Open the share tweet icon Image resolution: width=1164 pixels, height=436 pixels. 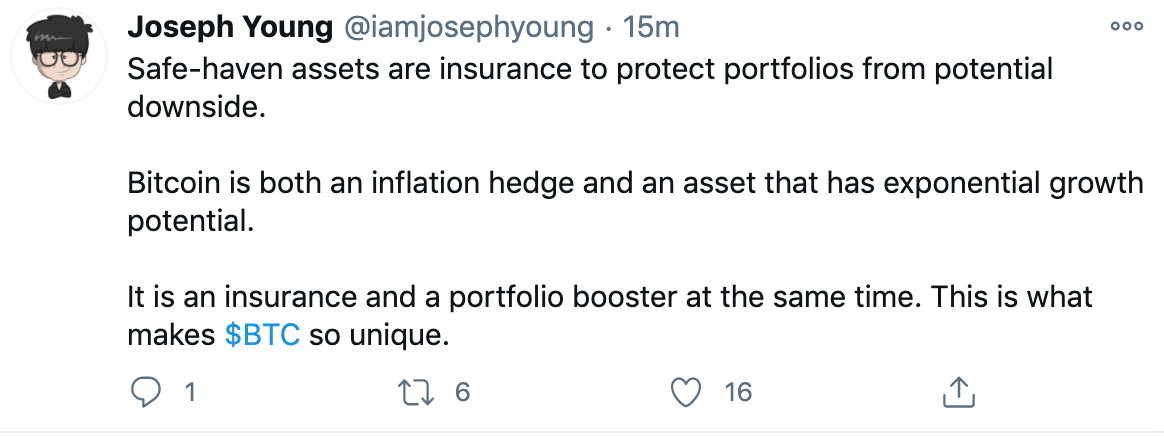(958, 392)
